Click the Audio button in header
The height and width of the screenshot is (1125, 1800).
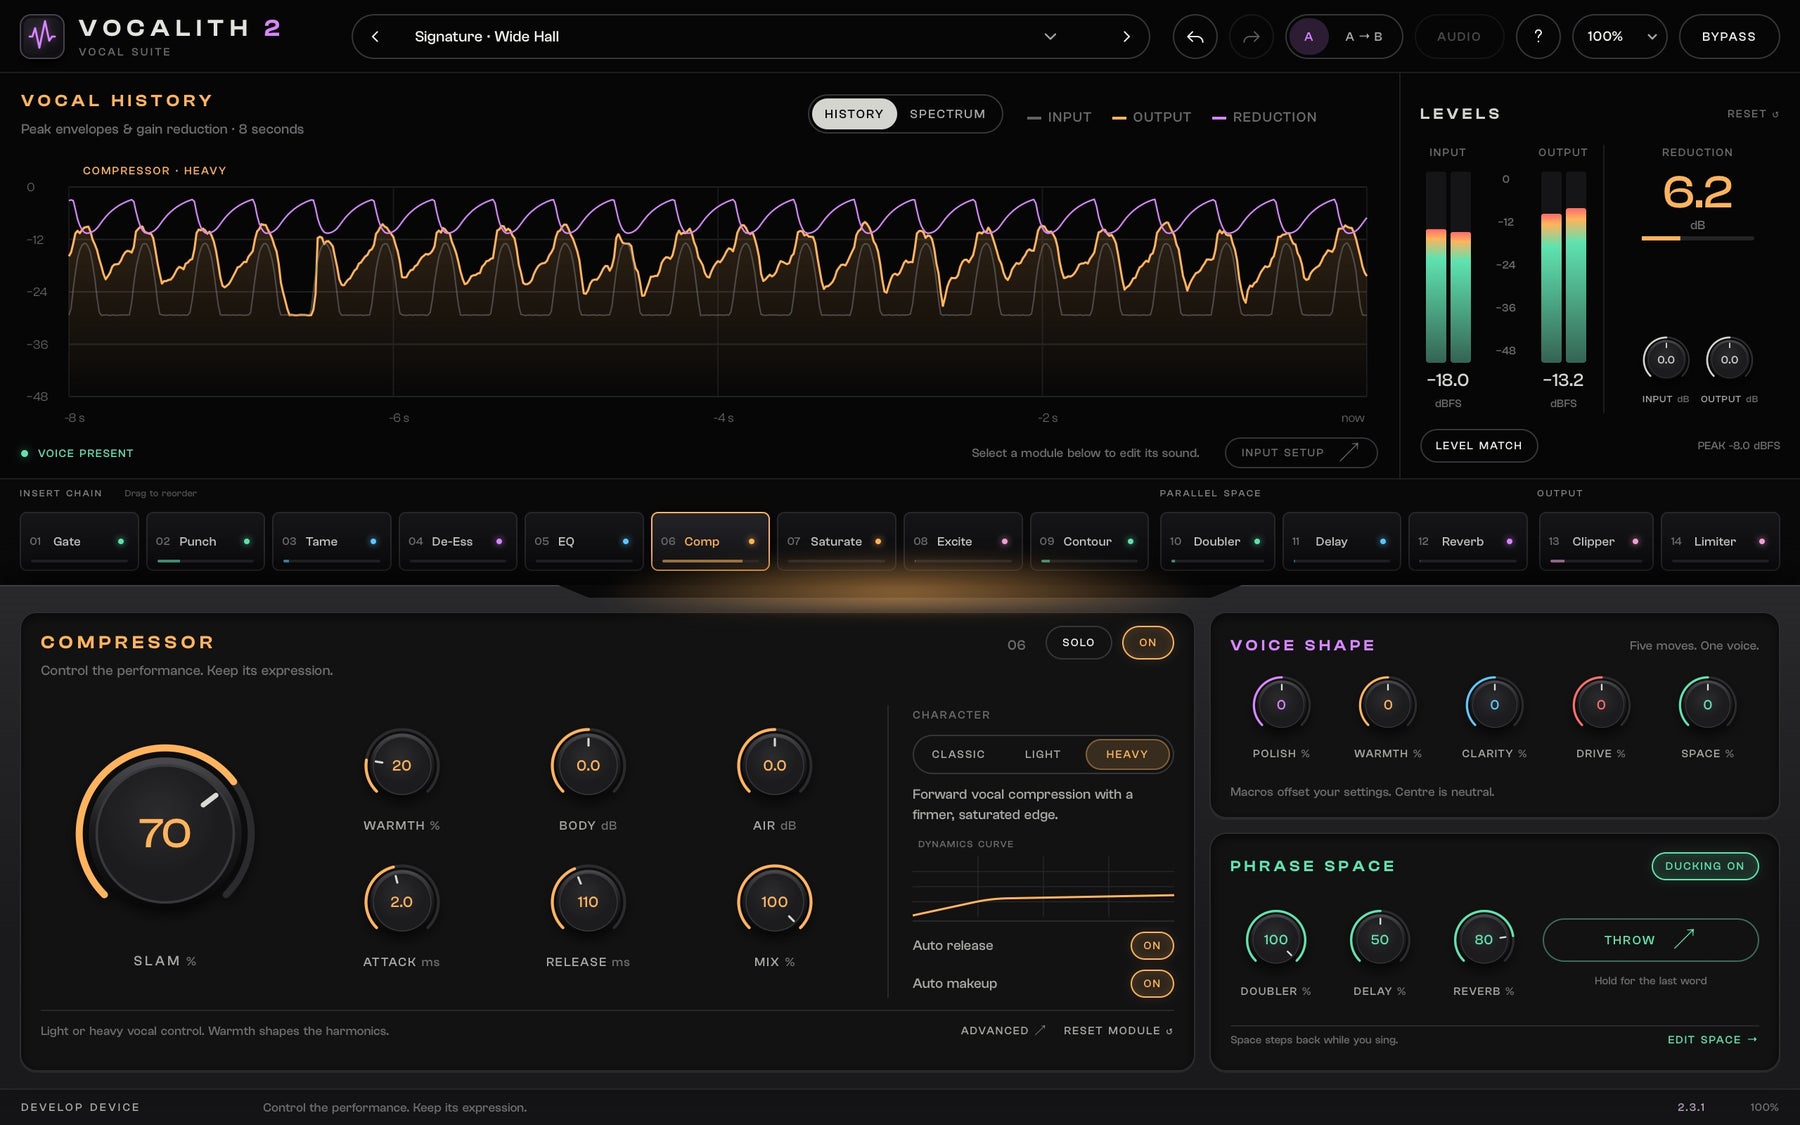1459,36
